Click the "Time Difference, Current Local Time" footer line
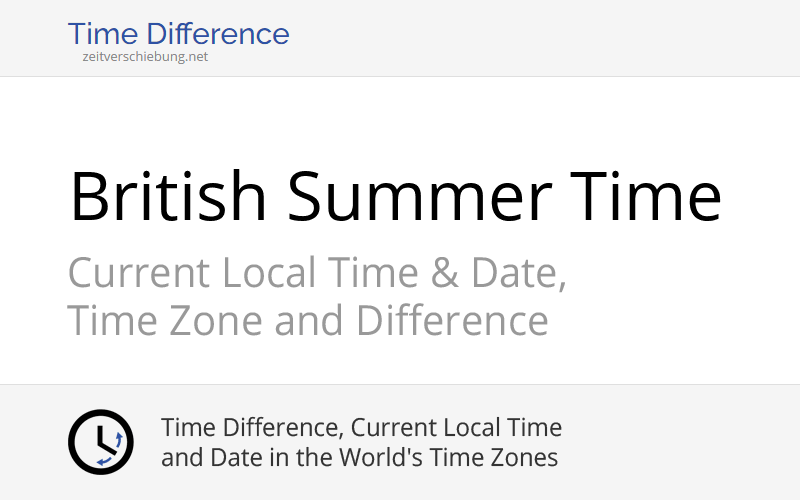Screen dimensions: 800x500 (x=361, y=428)
